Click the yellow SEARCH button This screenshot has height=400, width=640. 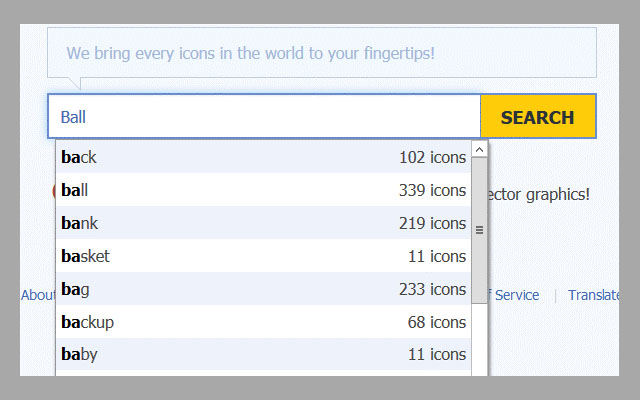click(x=538, y=117)
